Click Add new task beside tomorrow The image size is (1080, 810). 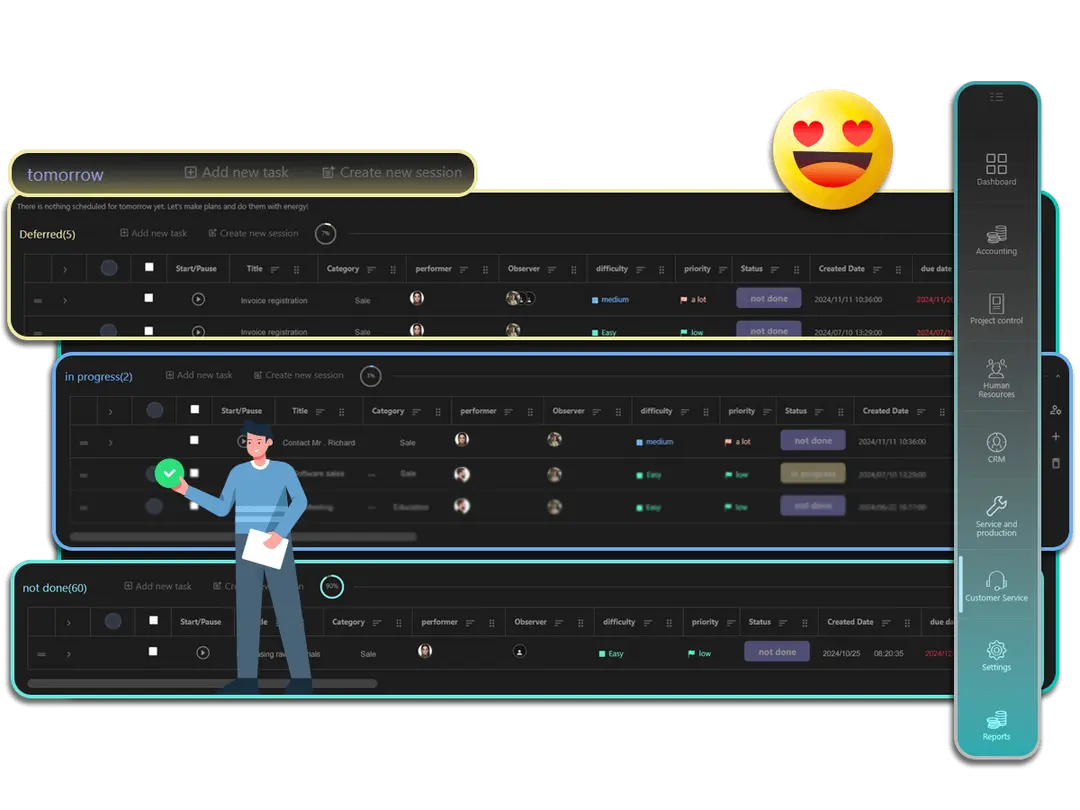tap(236, 172)
